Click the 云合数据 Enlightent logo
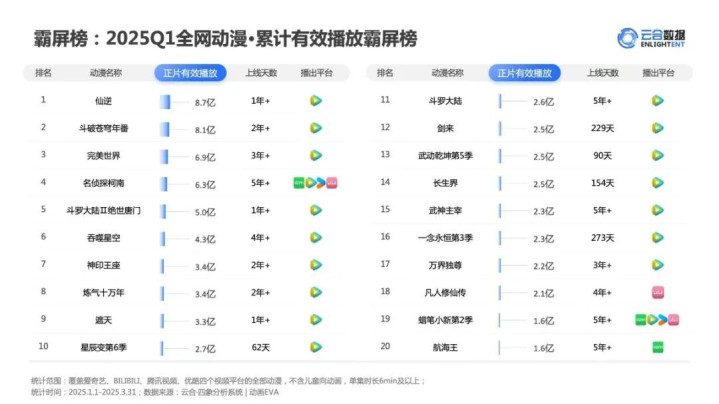719x404 pixels. point(652,38)
